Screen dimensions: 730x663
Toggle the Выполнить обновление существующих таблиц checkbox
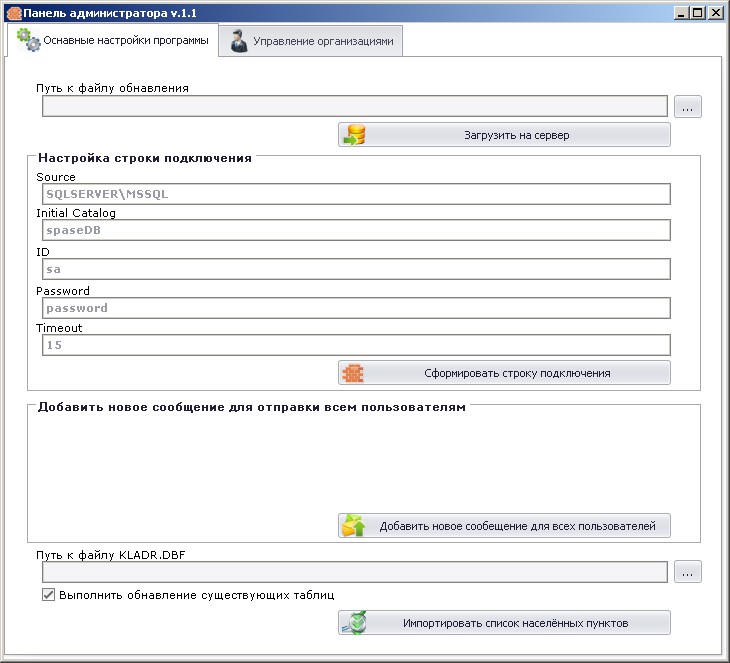[48, 595]
